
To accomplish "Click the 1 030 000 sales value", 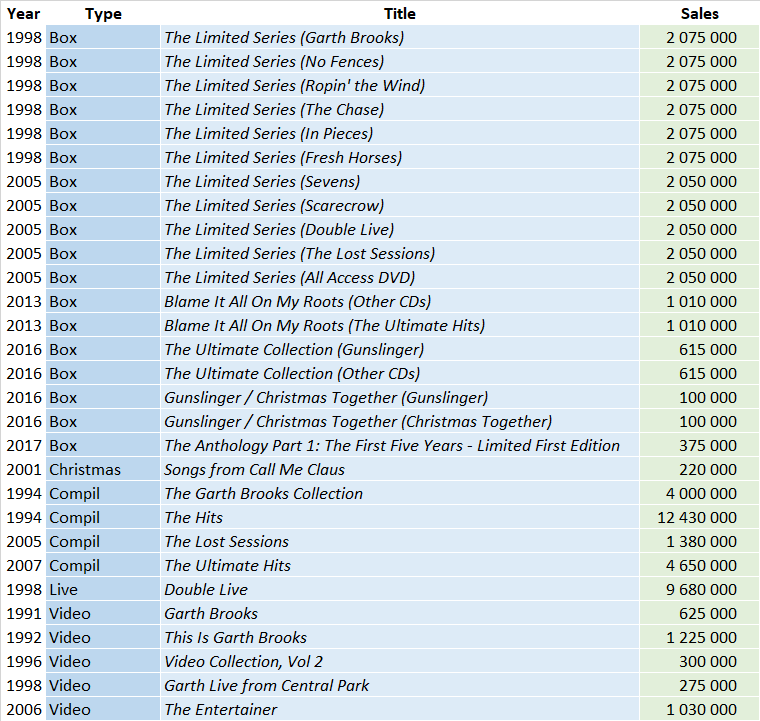I will pos(701,709).
